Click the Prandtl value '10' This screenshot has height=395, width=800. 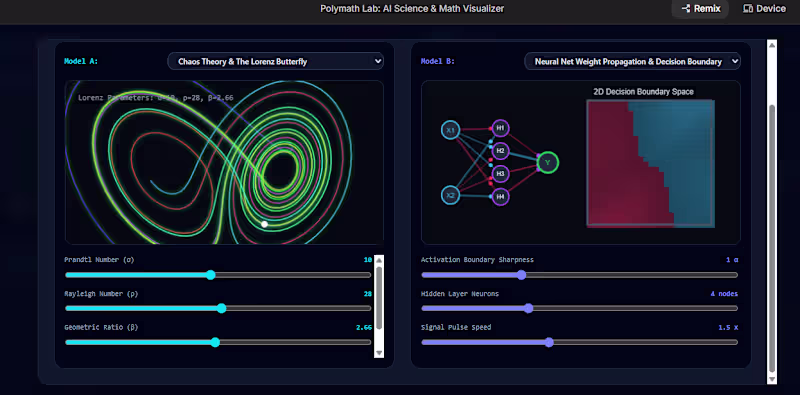pyautogui.click(x=368, y=260)
